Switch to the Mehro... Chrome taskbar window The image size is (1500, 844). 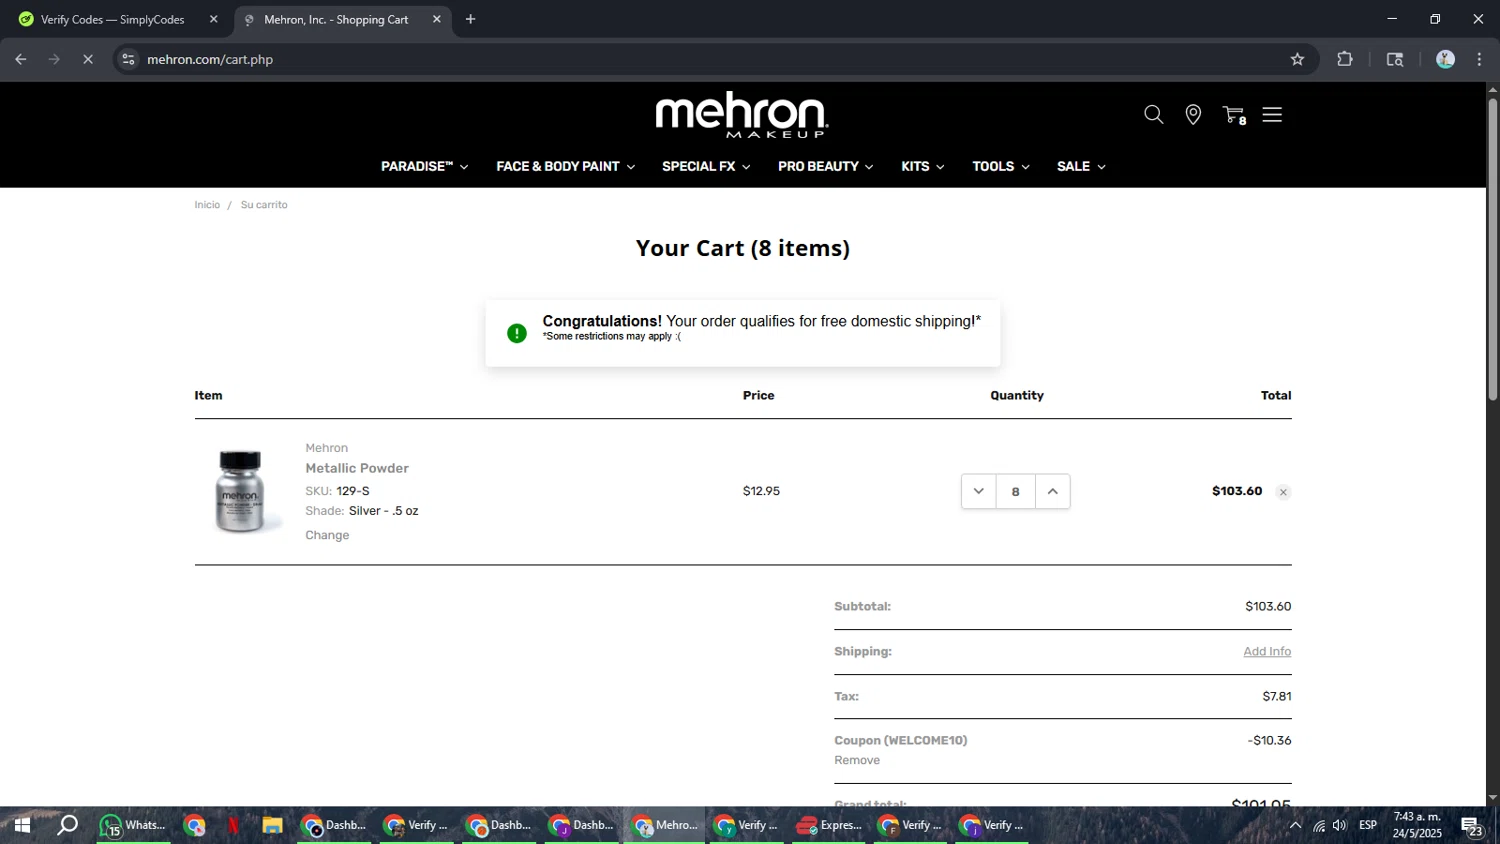pyautogui.click(x=665, y=825)
